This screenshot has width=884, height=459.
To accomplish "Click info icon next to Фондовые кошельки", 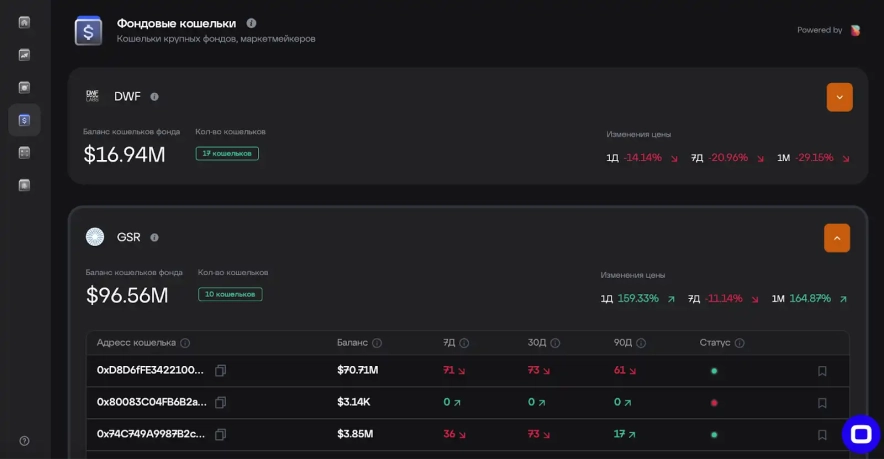I will coord(252,23).
